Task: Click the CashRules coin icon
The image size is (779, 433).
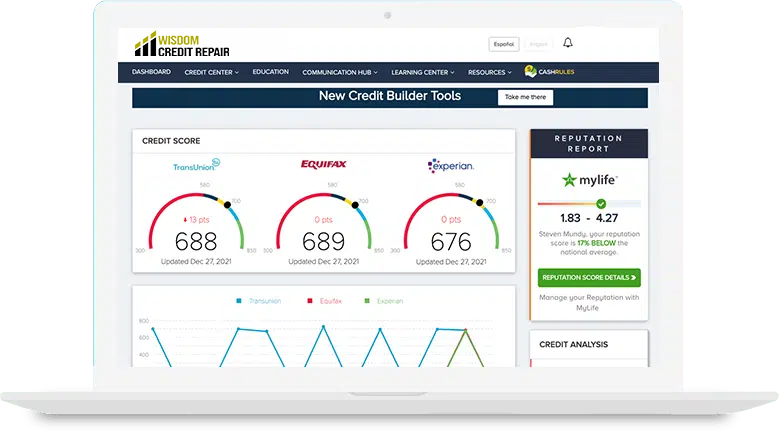Action: (530, 72)
